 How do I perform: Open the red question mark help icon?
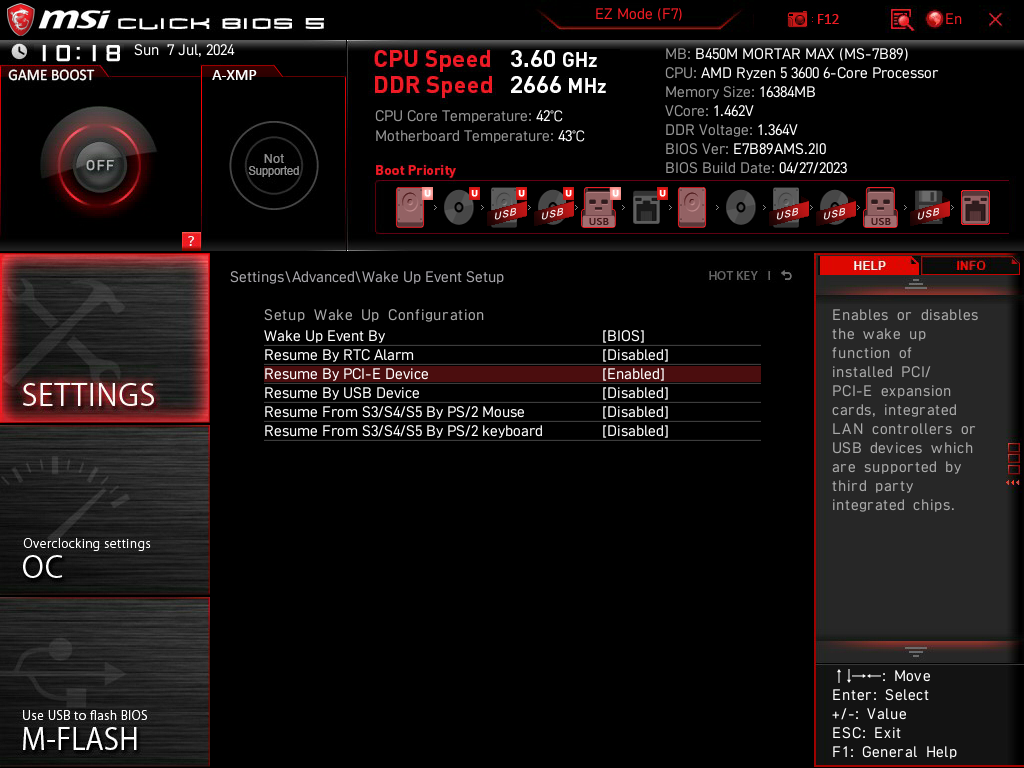click(191, 240)
